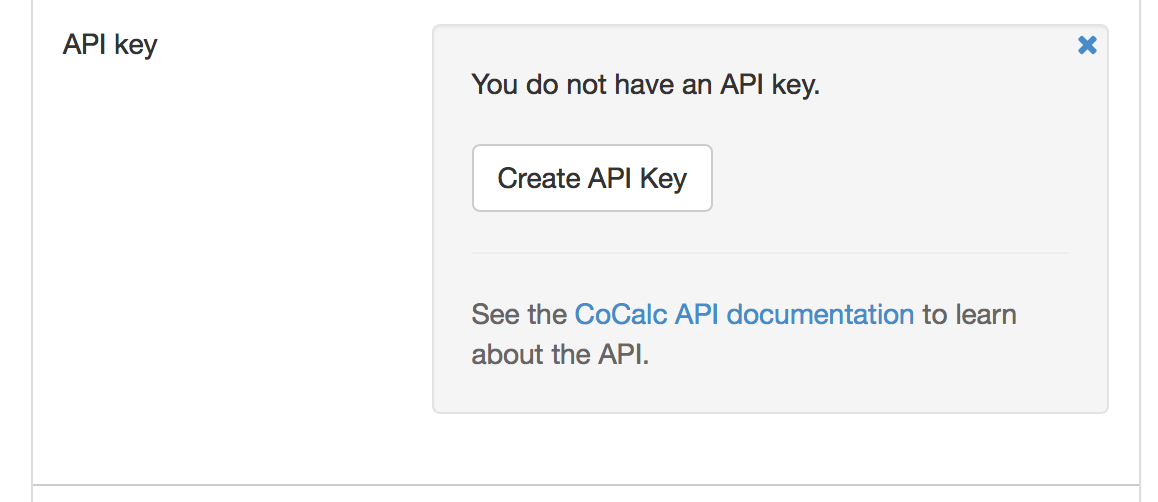Click the divider line below Create API Key
Screen dimensions: 1158x502
769,253
